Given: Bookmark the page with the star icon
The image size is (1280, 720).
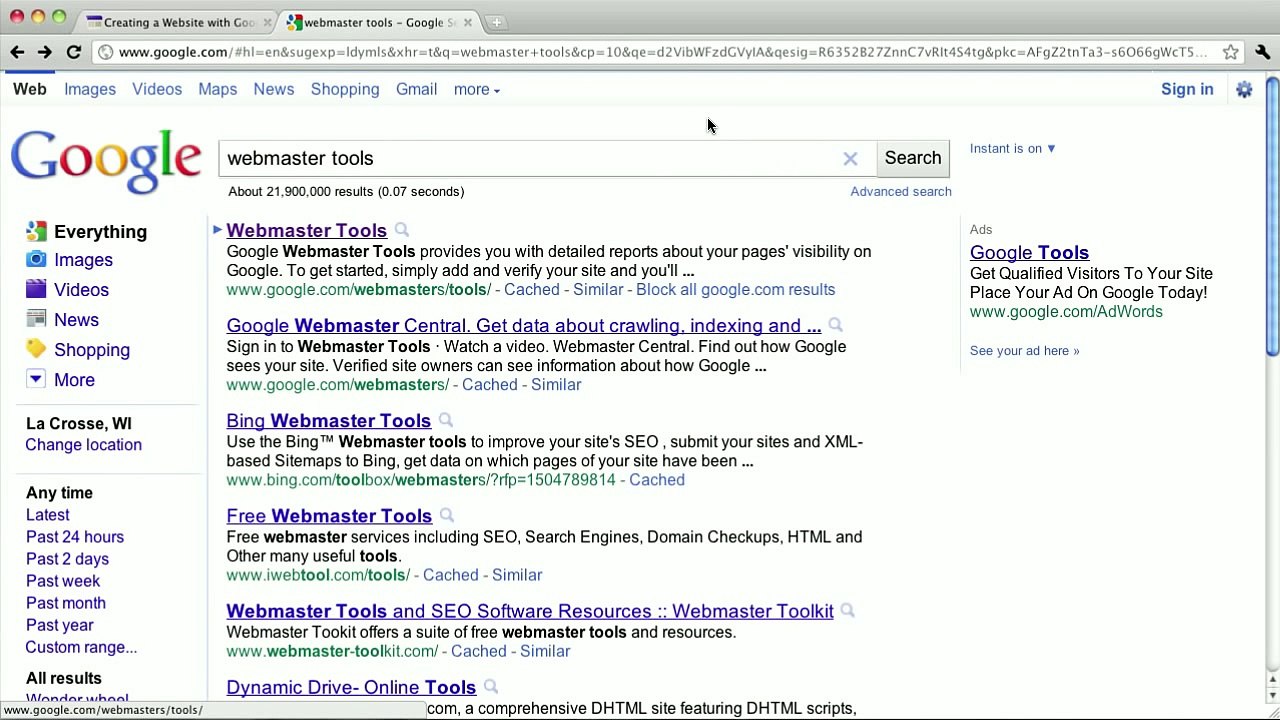Looking at the screenshot, I should (1230, 52).
